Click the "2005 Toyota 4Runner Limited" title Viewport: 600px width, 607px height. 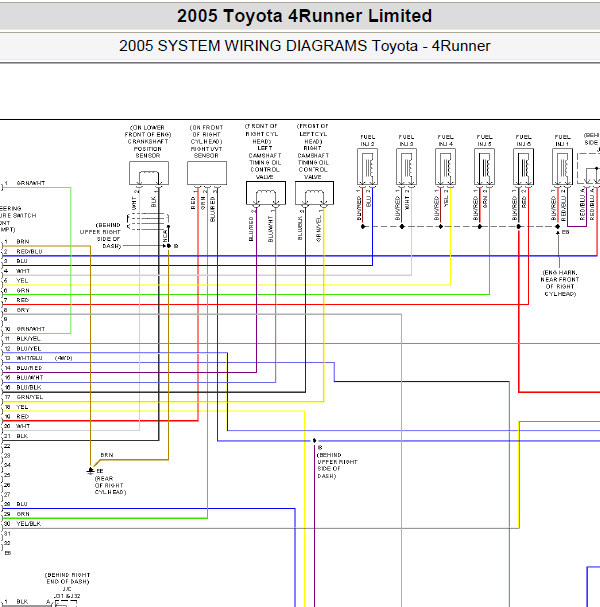(x=304, y=16)
